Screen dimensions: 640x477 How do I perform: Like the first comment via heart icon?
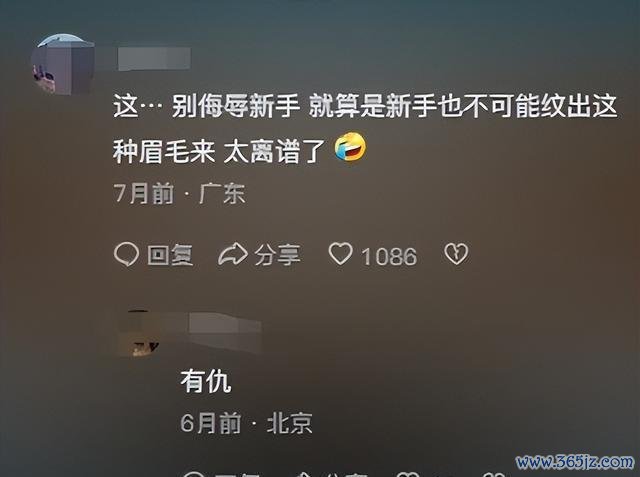coord(340,254)
